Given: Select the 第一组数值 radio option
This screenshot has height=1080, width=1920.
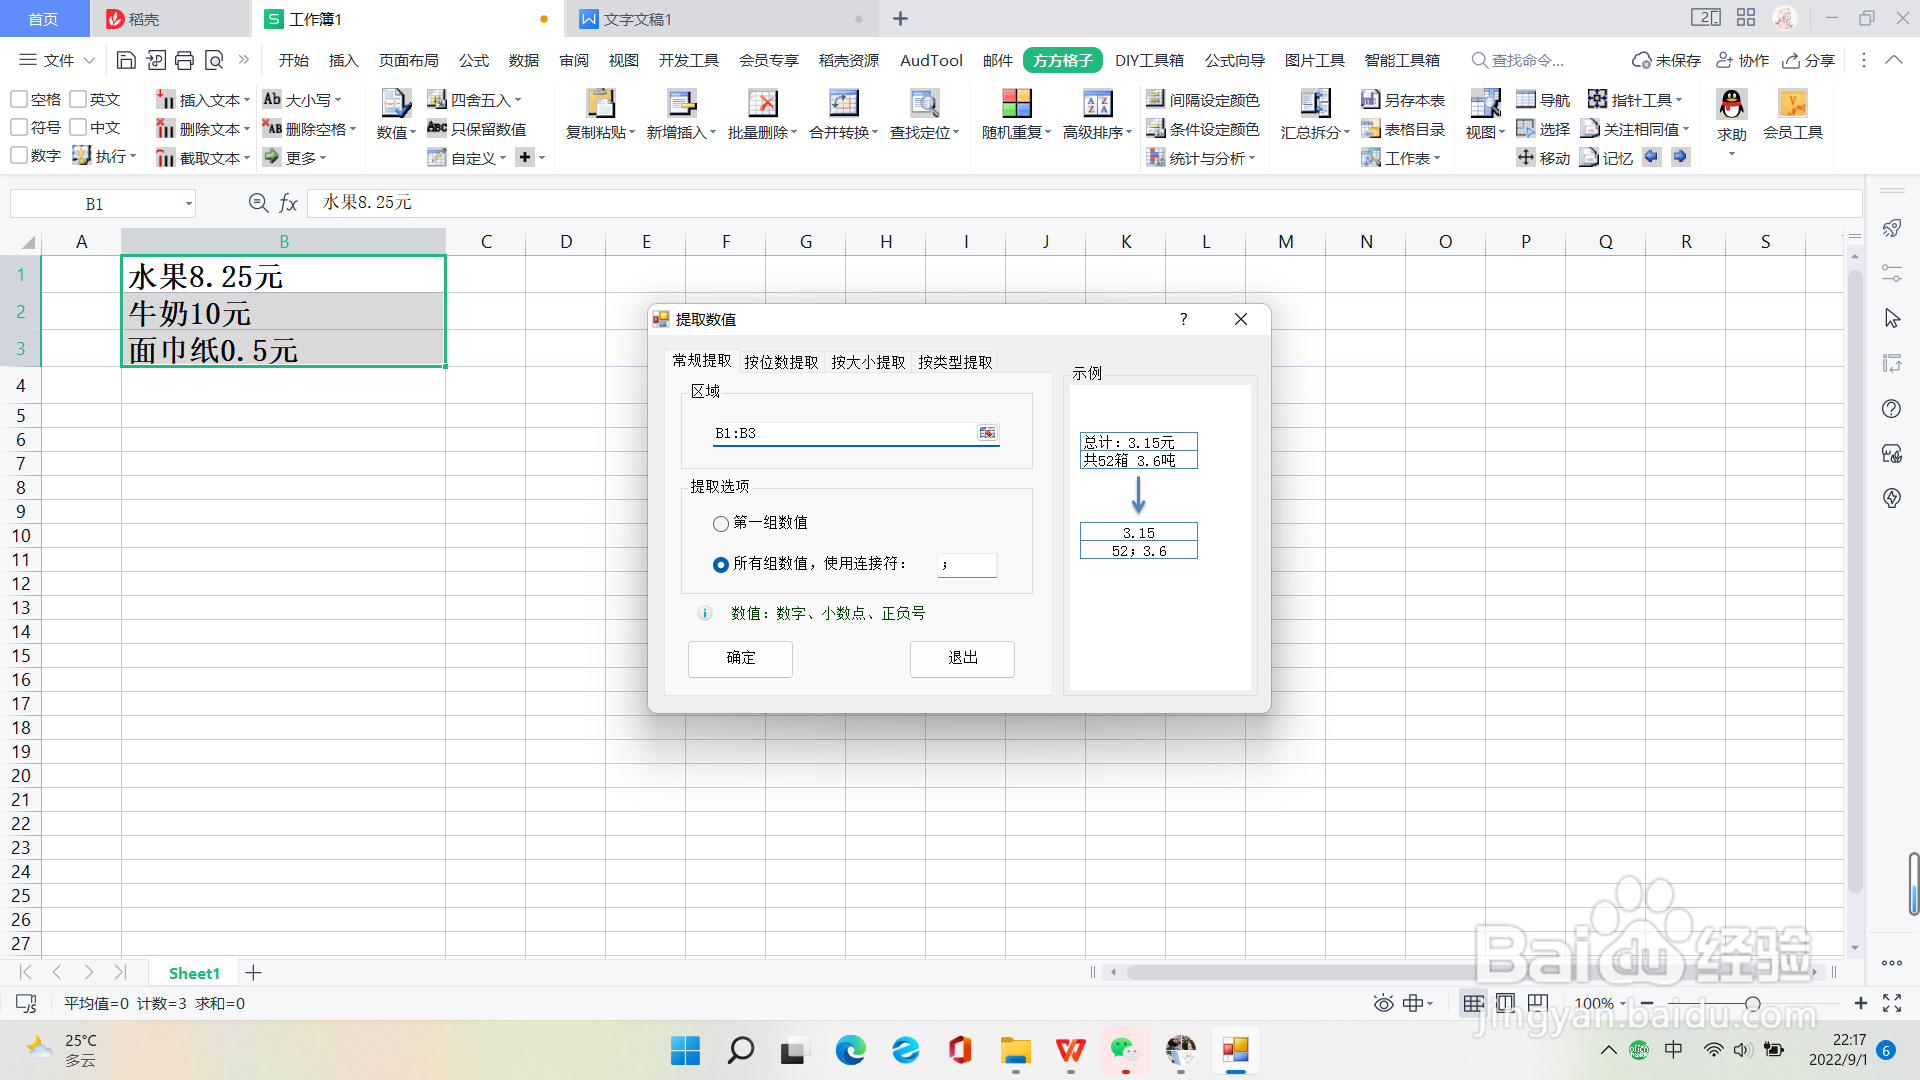Looking at the screenshot, I should click(x=720, y=523).
